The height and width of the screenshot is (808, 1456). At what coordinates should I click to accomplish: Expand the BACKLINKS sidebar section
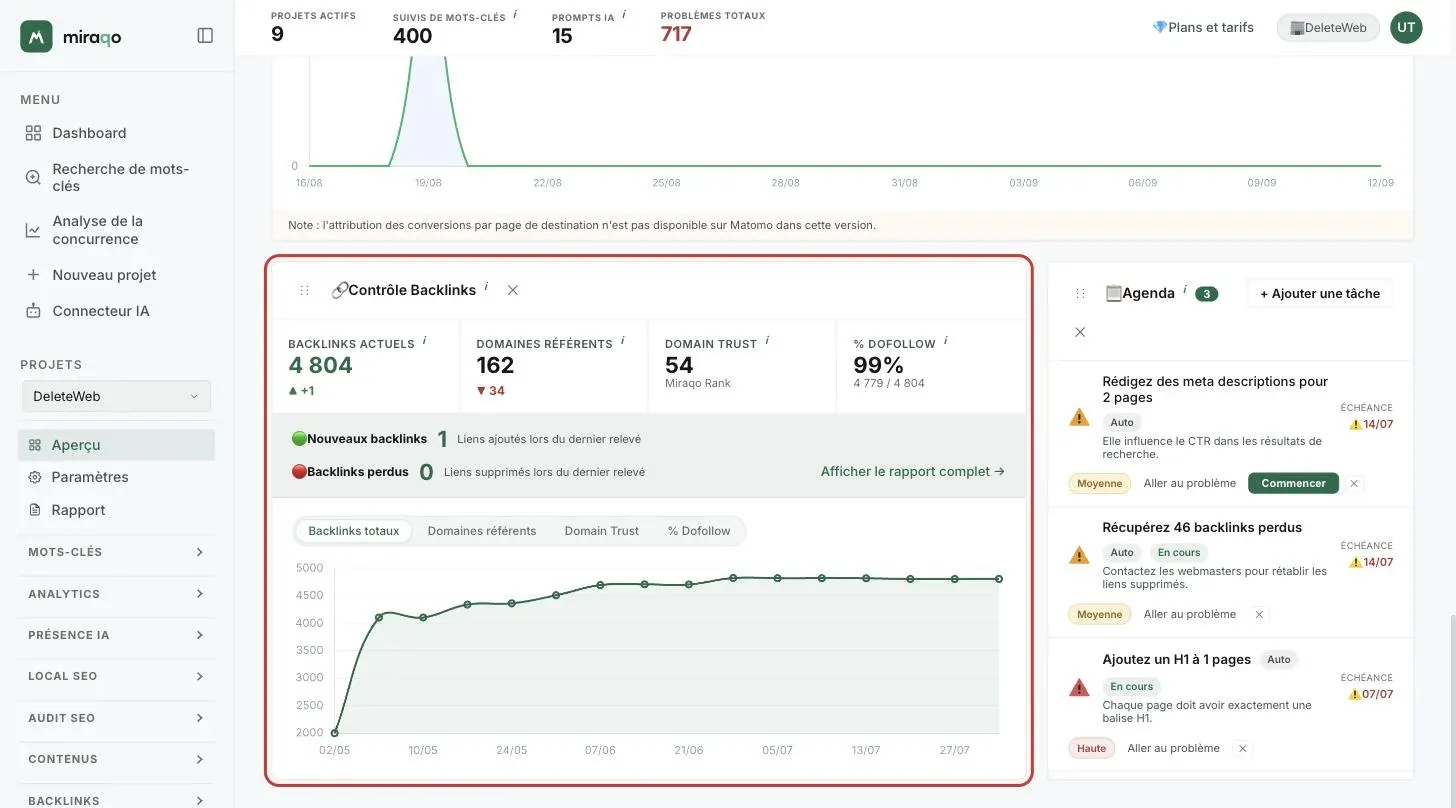point(116,800)
